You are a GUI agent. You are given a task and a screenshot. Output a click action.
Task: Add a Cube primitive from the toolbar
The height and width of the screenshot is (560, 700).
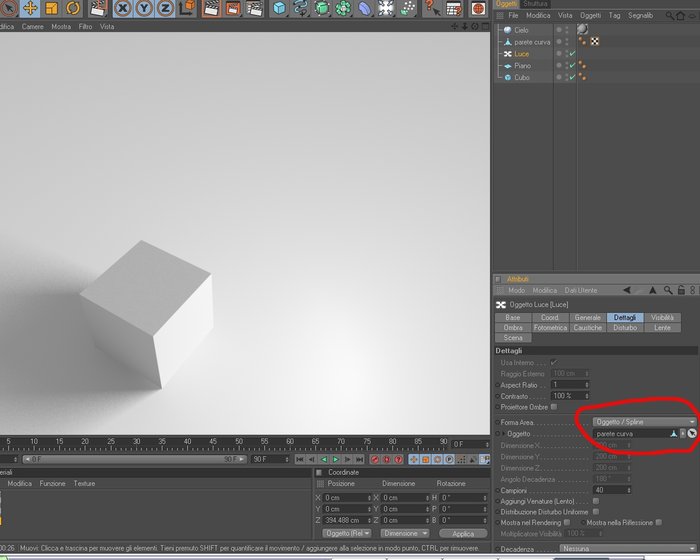pyautogui.click(x=279, y=8)
